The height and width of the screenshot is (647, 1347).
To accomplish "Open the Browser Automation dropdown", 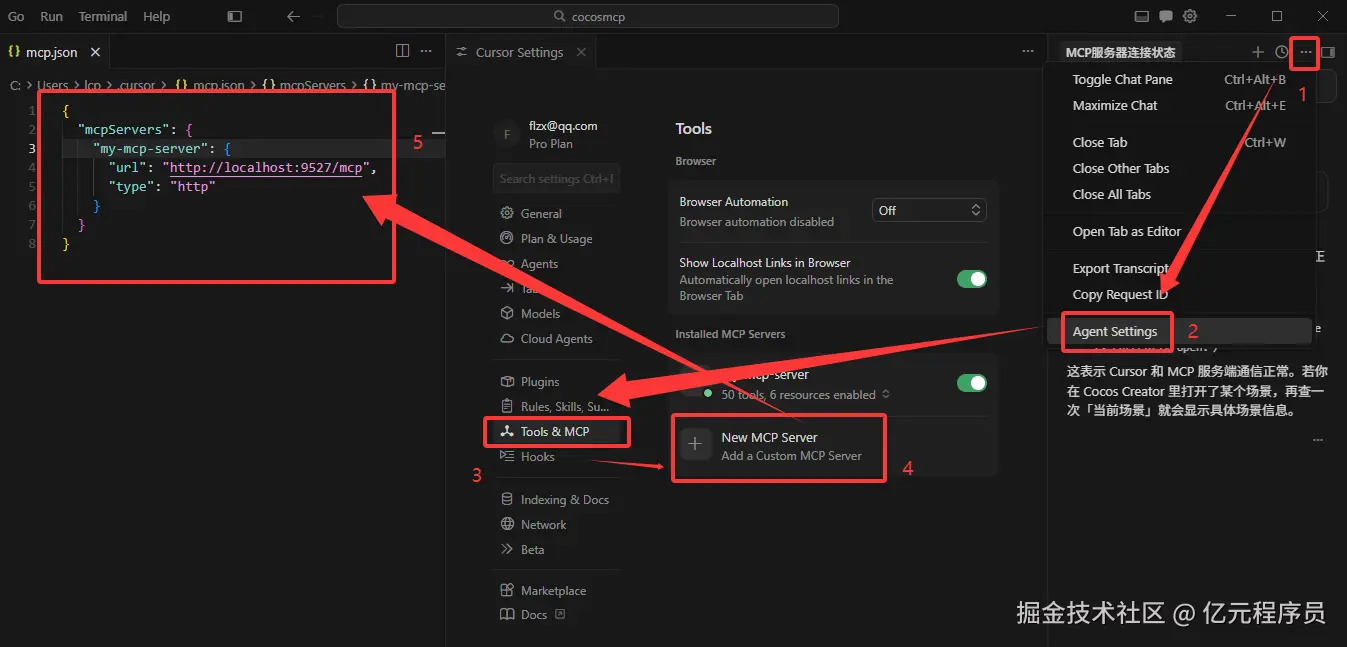I will coord(930,210).
